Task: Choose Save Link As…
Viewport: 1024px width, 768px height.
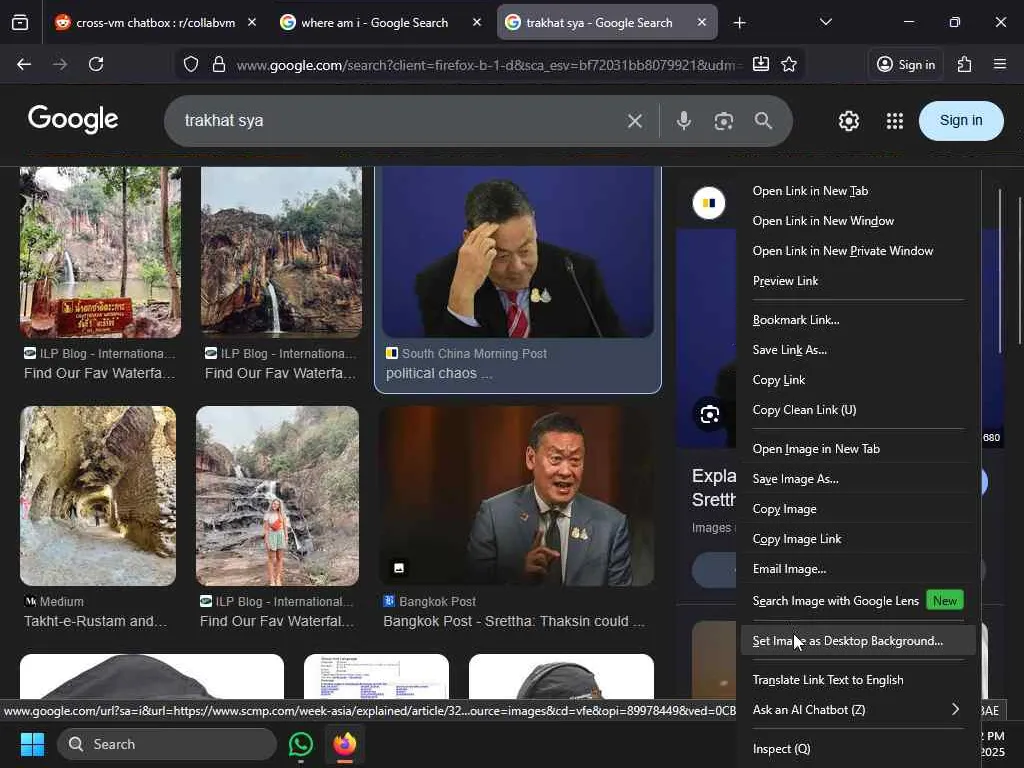Action: pyautogui.click(x=856, y=350)
